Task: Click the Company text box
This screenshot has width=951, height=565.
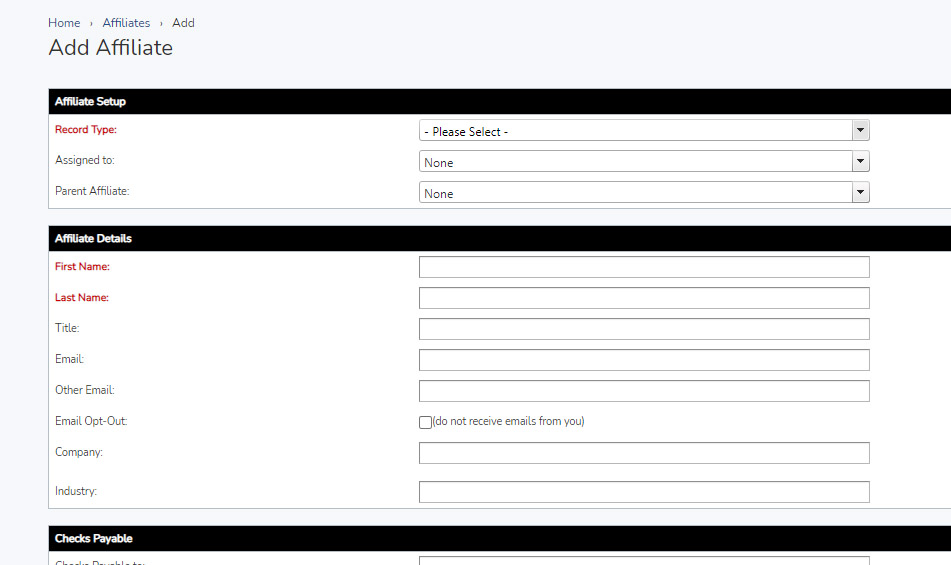Action: 643,453
